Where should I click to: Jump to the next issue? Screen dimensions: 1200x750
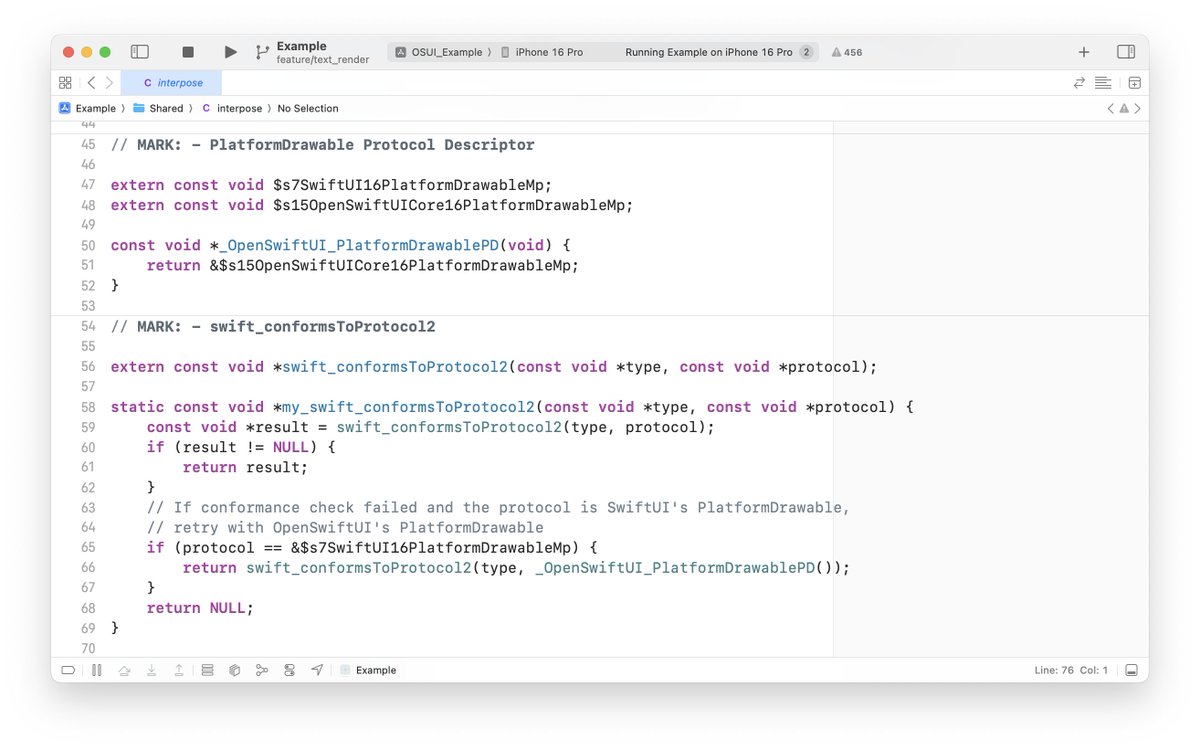[1137, 108]
